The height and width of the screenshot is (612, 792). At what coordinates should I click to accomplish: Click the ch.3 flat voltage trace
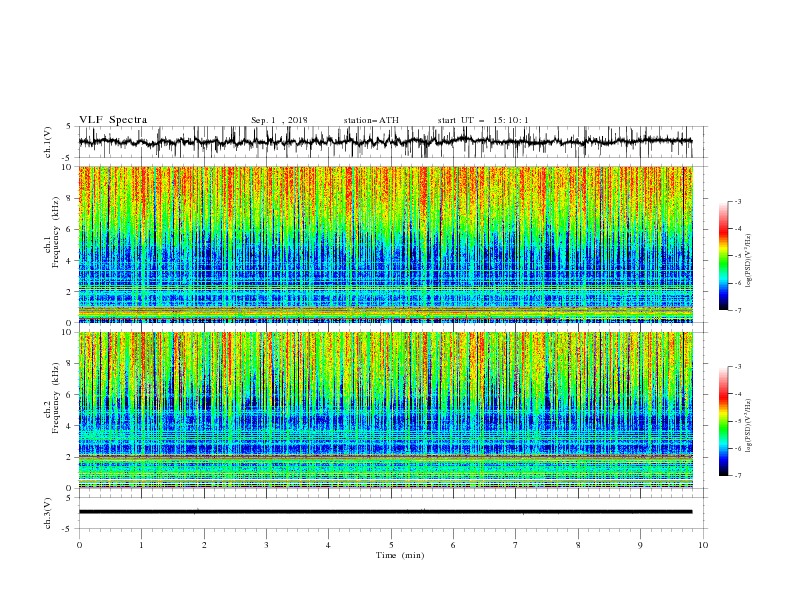pos(385,512)
